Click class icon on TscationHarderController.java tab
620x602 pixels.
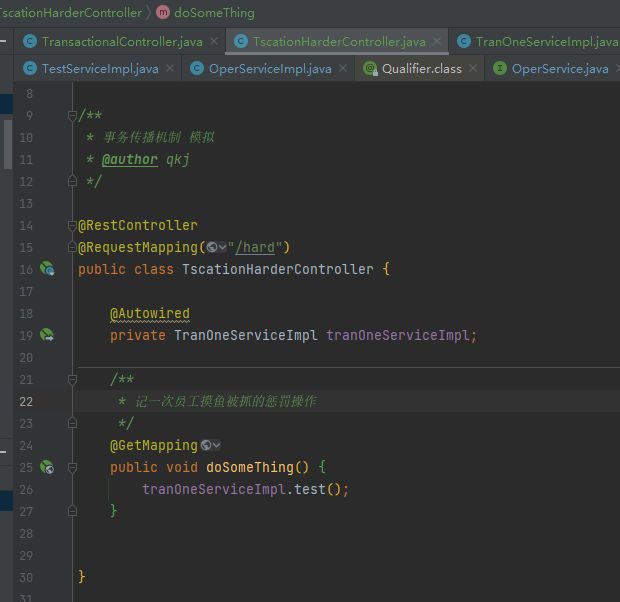241,41
